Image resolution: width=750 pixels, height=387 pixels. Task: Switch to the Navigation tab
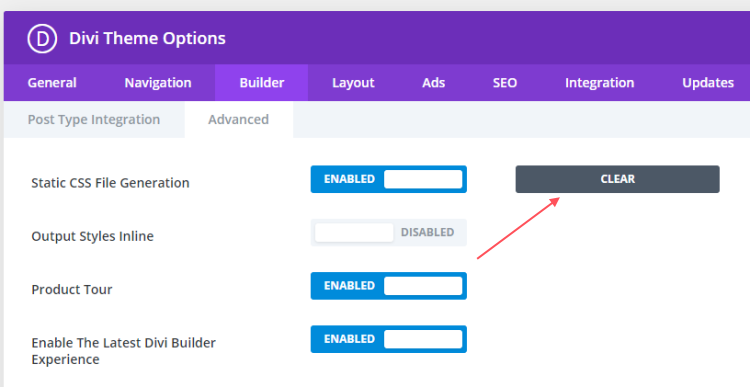[x=158, y=83]
